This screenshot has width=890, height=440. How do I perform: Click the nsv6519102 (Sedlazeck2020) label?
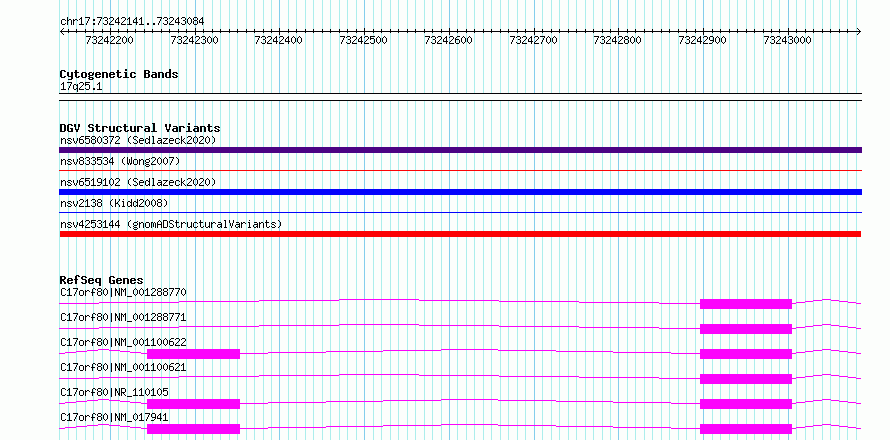coord(138,182)
